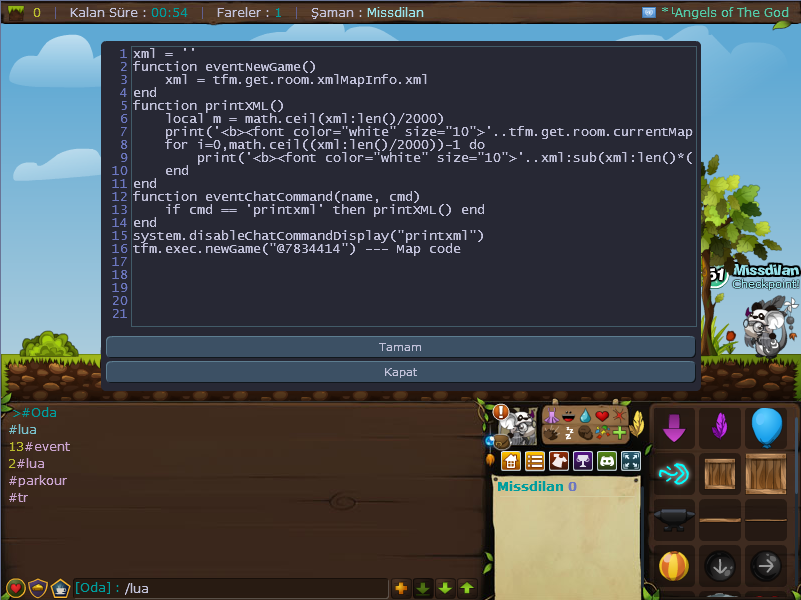The image size is (801, 600).
Task: Open the friends list heart icon
Action: [x=16, y=588]
